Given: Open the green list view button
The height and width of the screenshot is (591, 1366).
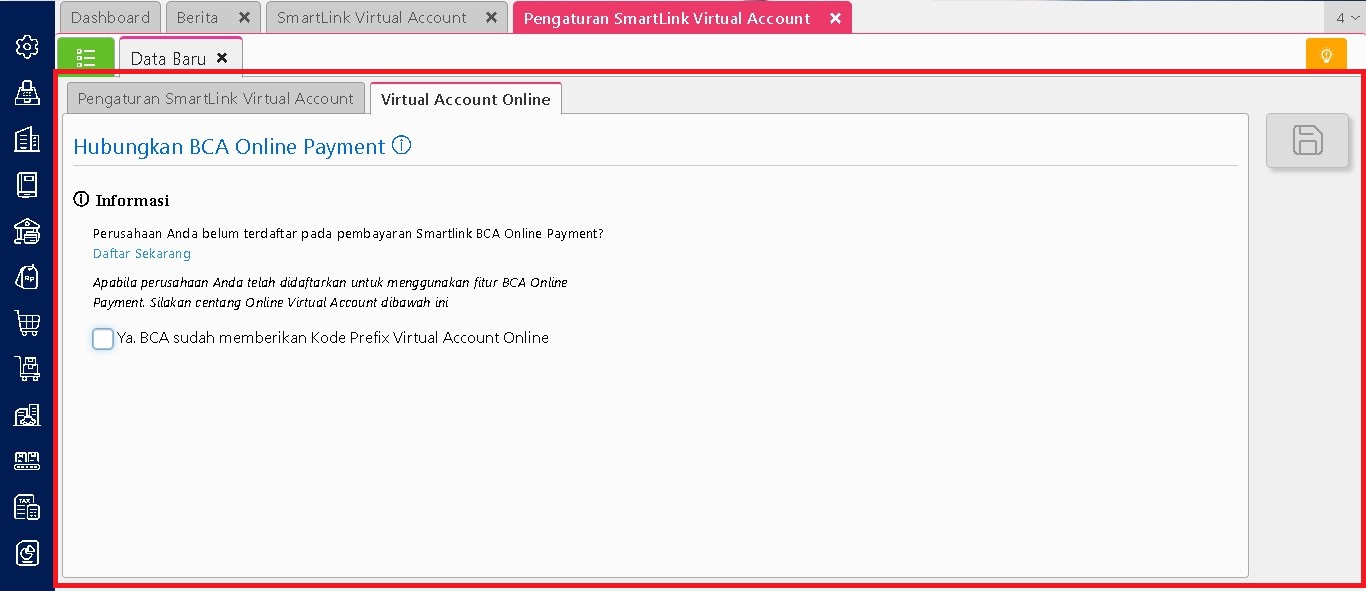Looking at the screenshot, I should click(x=86, y=57).
